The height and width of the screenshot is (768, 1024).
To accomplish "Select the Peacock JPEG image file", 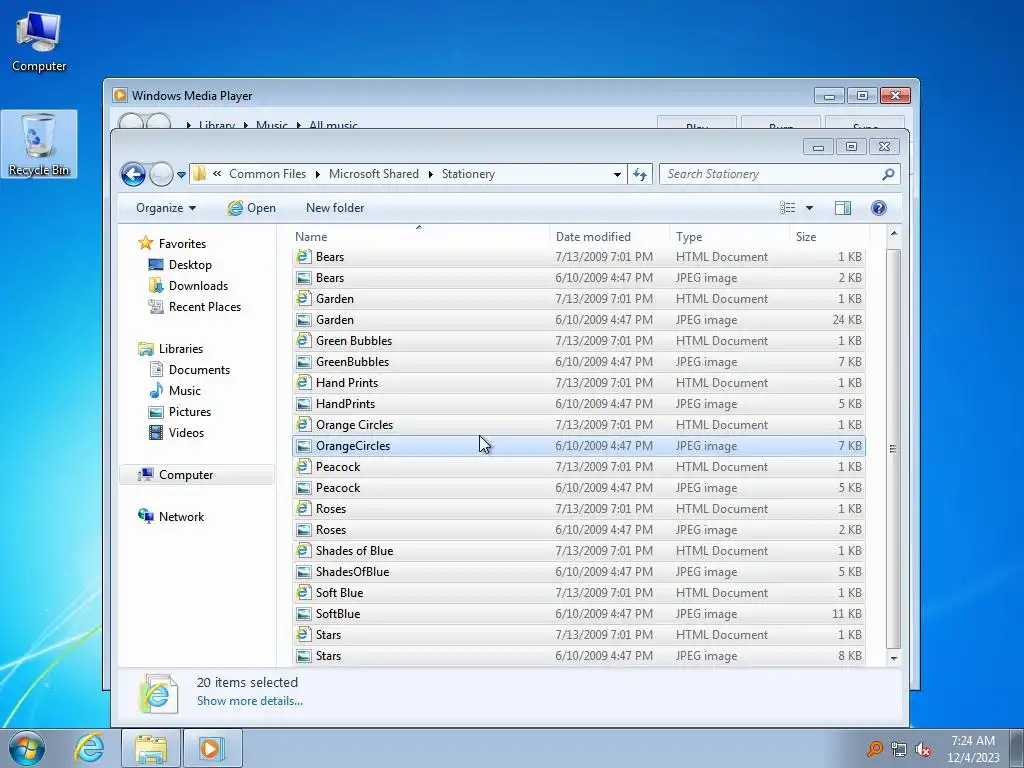I will pyautogui.click(x=579, y=488).
